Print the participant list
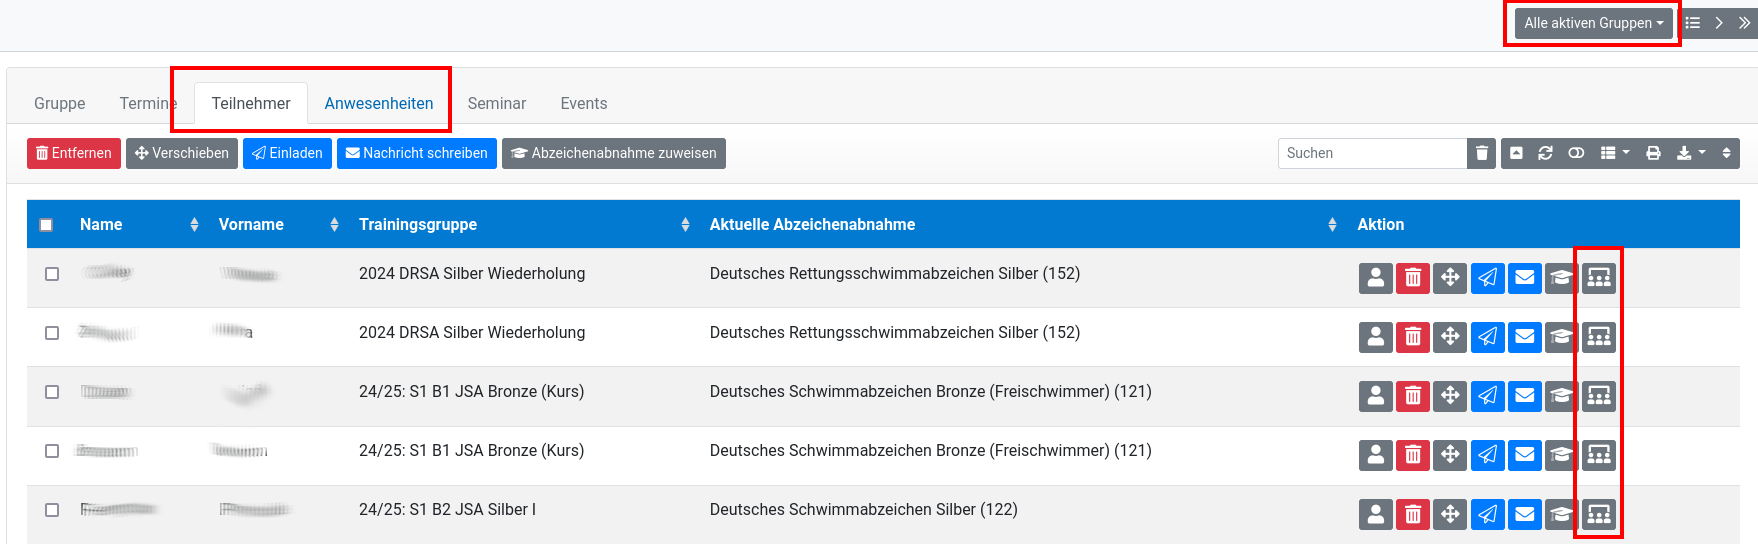1758x544 pixels. pos(1653,153)
